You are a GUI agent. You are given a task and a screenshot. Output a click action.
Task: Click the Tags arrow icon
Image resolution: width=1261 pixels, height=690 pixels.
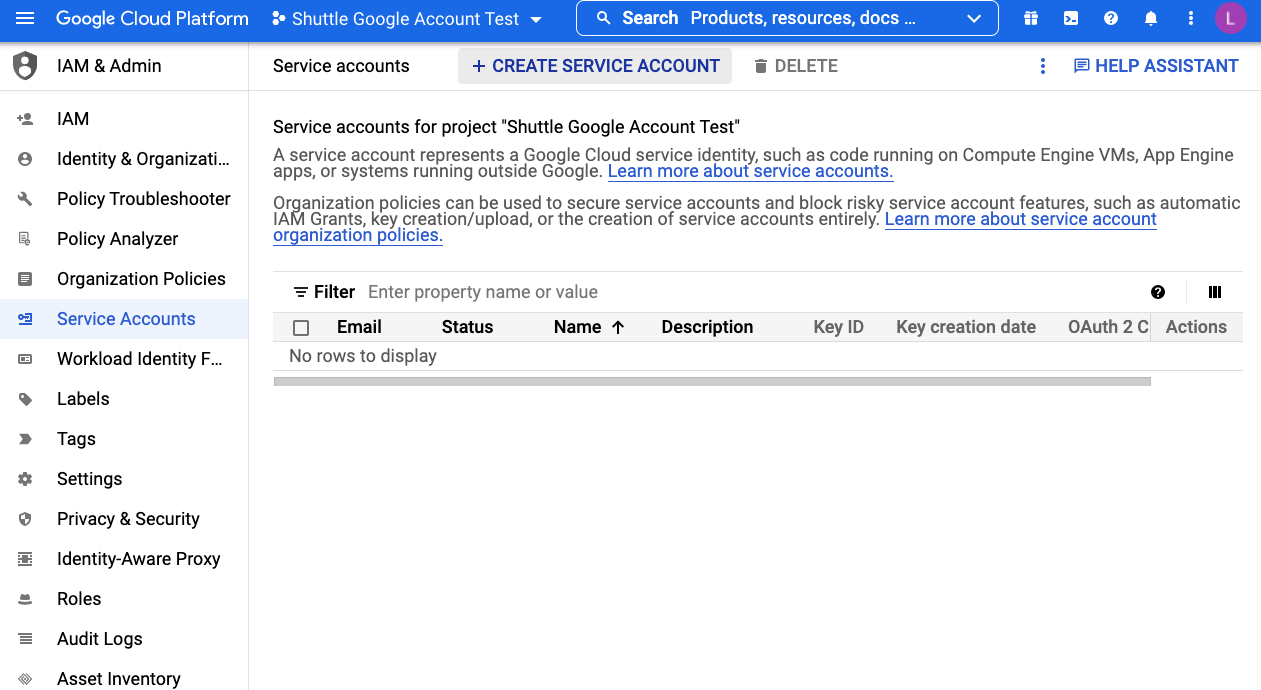point(25,439)
